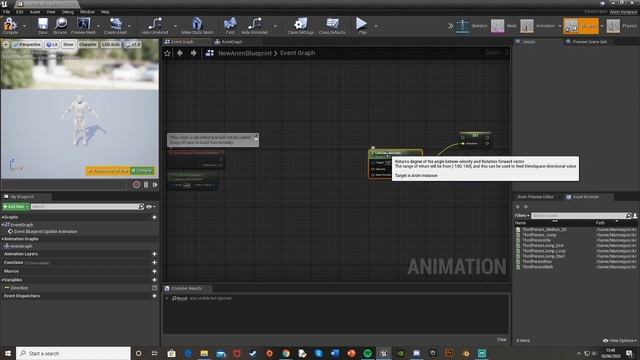Open the File menu
This screenshot has width=640, height=360.
click(x=7, y=12)
